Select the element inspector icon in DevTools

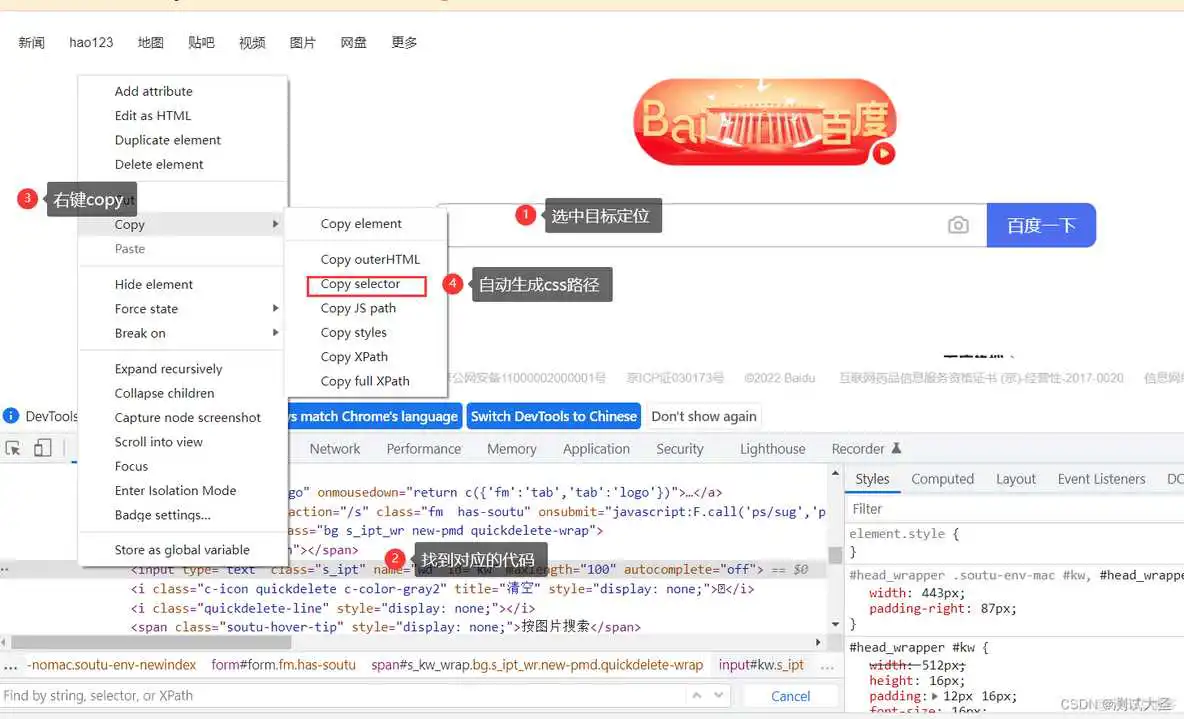pos(14,448)
